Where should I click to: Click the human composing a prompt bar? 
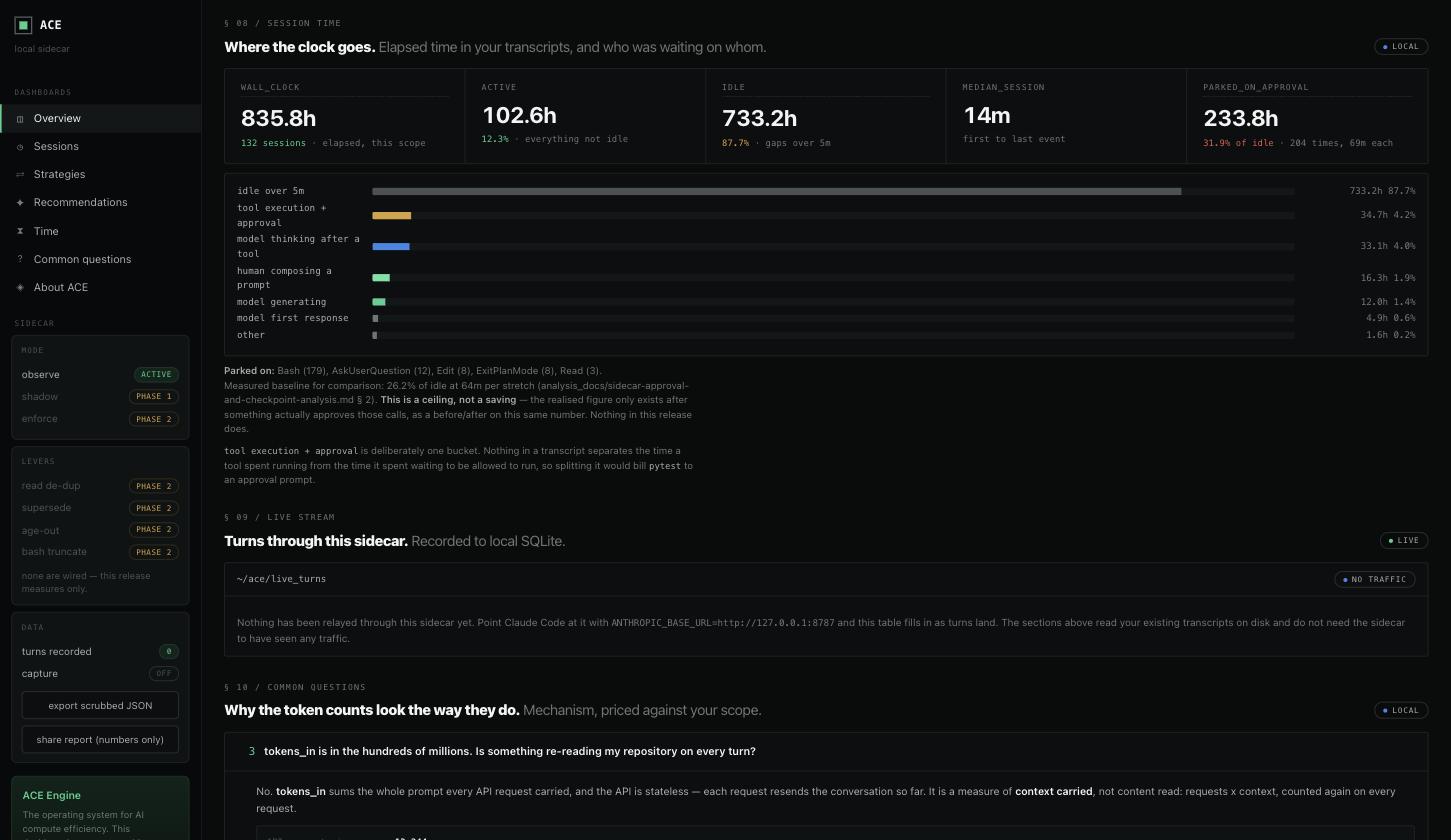[x=381, y=278]
